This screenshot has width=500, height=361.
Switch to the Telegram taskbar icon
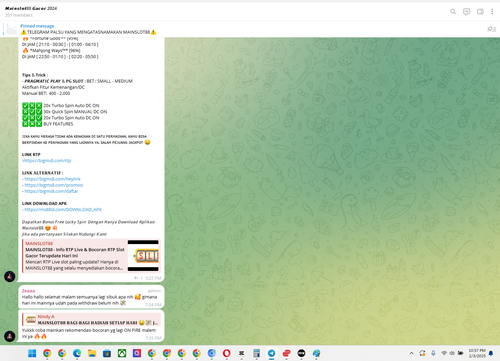pyautogui.click(x=271, y=353)
